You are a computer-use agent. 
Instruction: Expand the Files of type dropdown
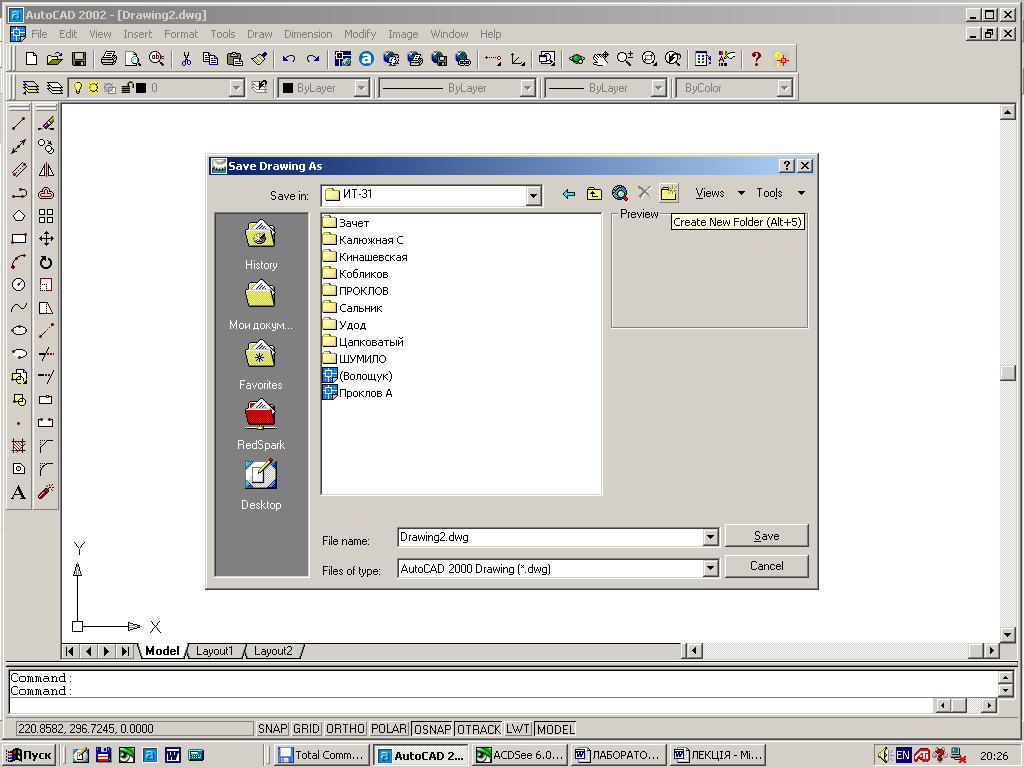tap(710, 569)
